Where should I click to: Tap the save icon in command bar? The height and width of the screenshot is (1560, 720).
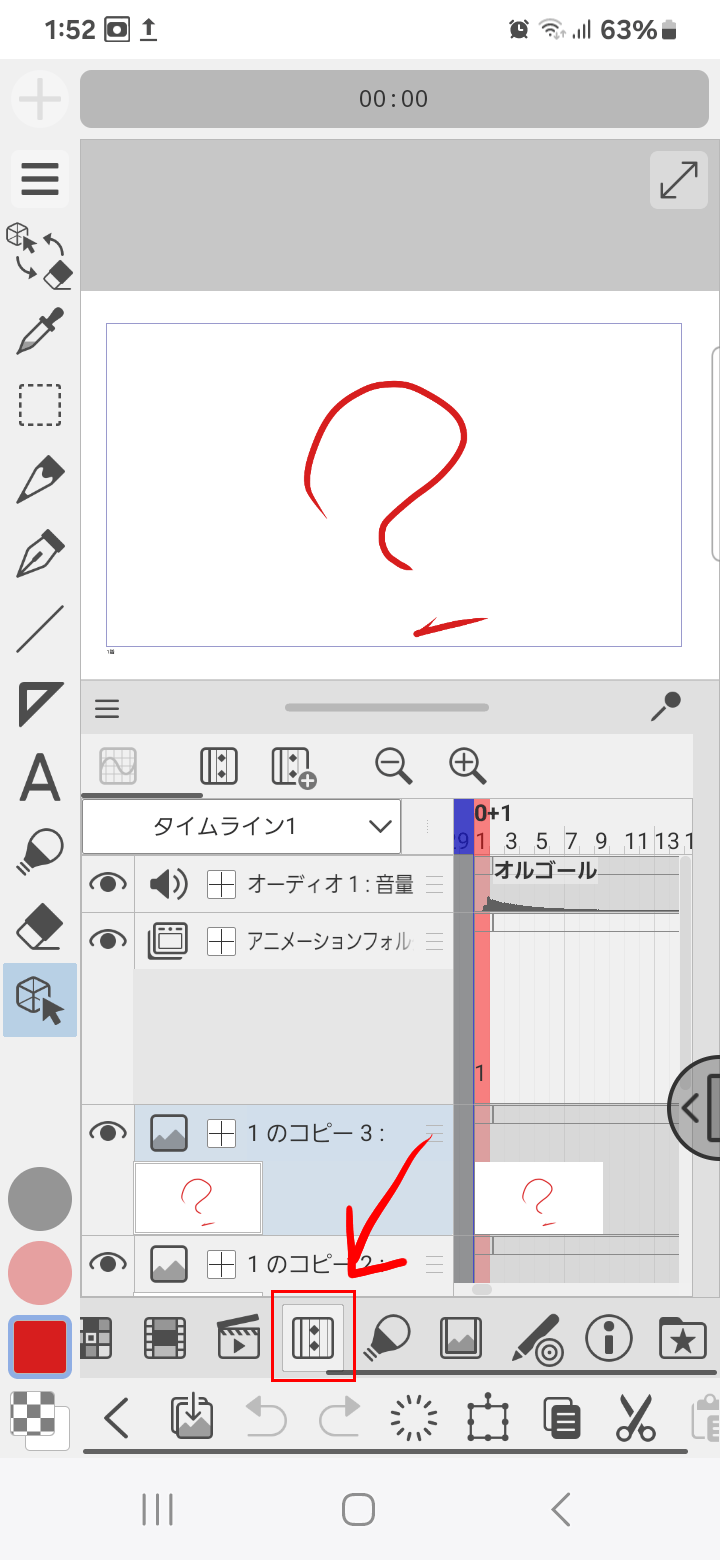pos(190,1417)
